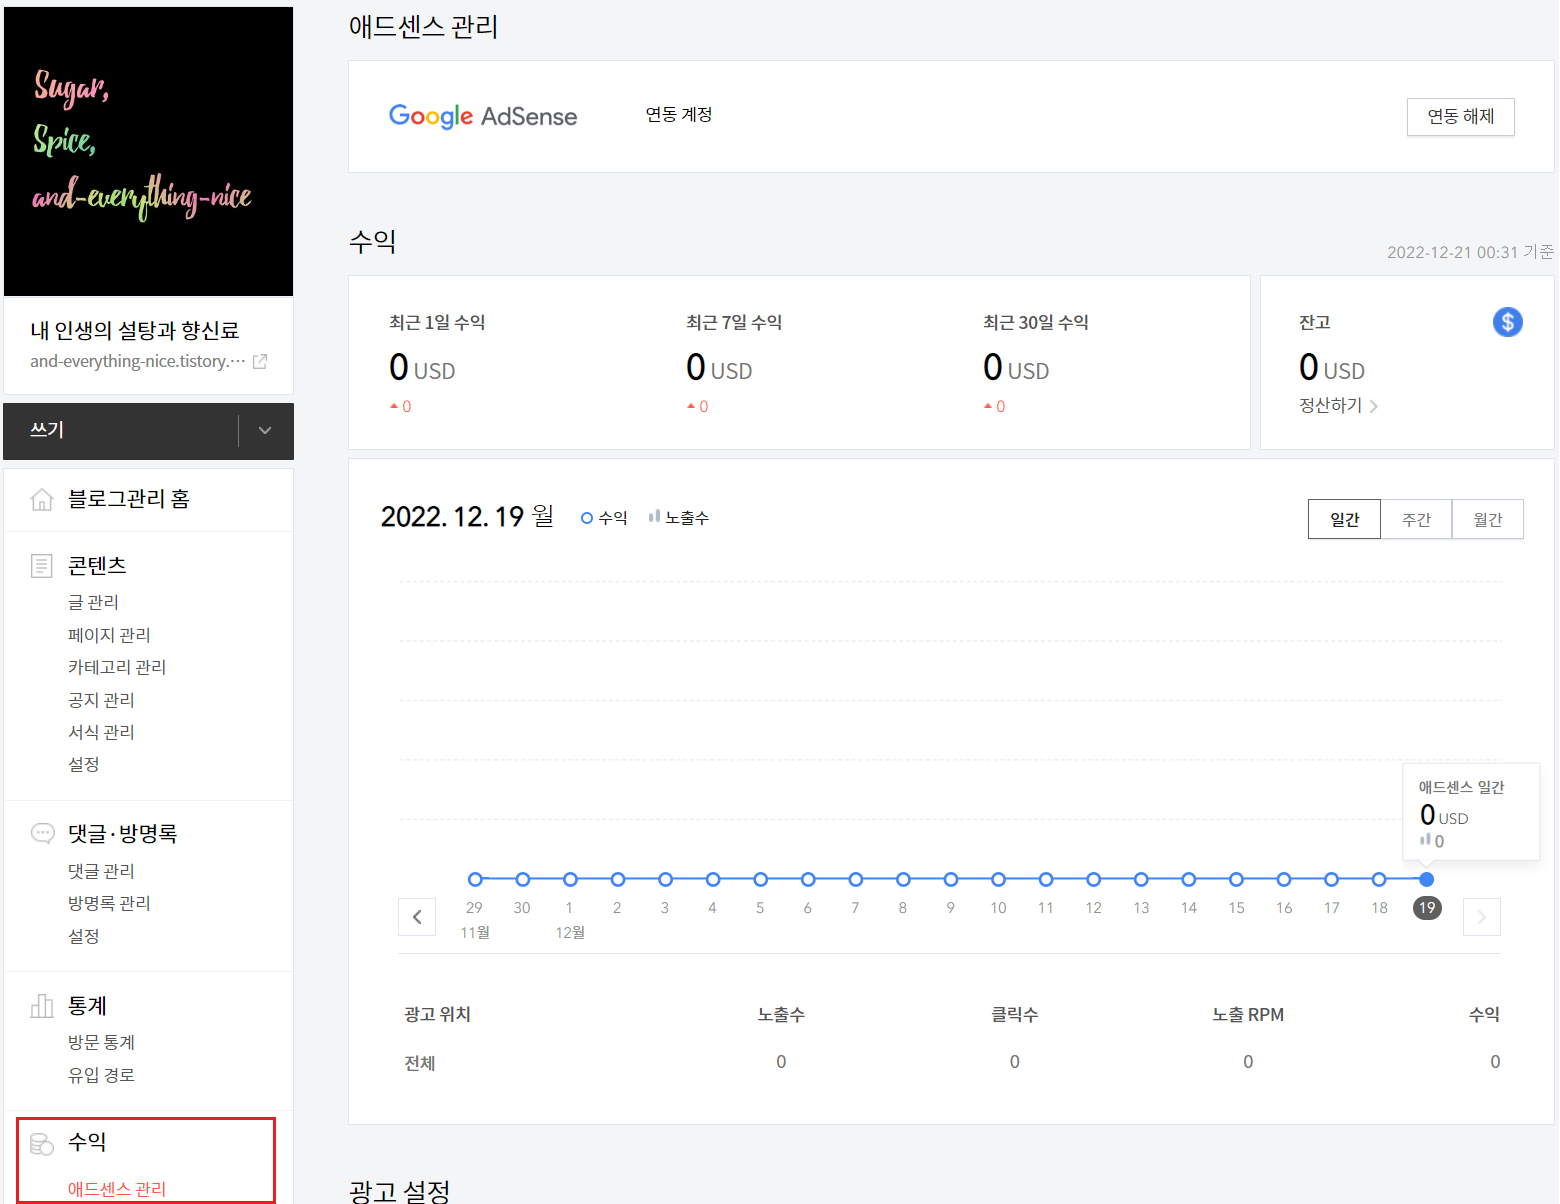Viewport: 1560px width, 1204px height.
Task: Open 서식 관리 menu item
Action: [x=101, y=732]
